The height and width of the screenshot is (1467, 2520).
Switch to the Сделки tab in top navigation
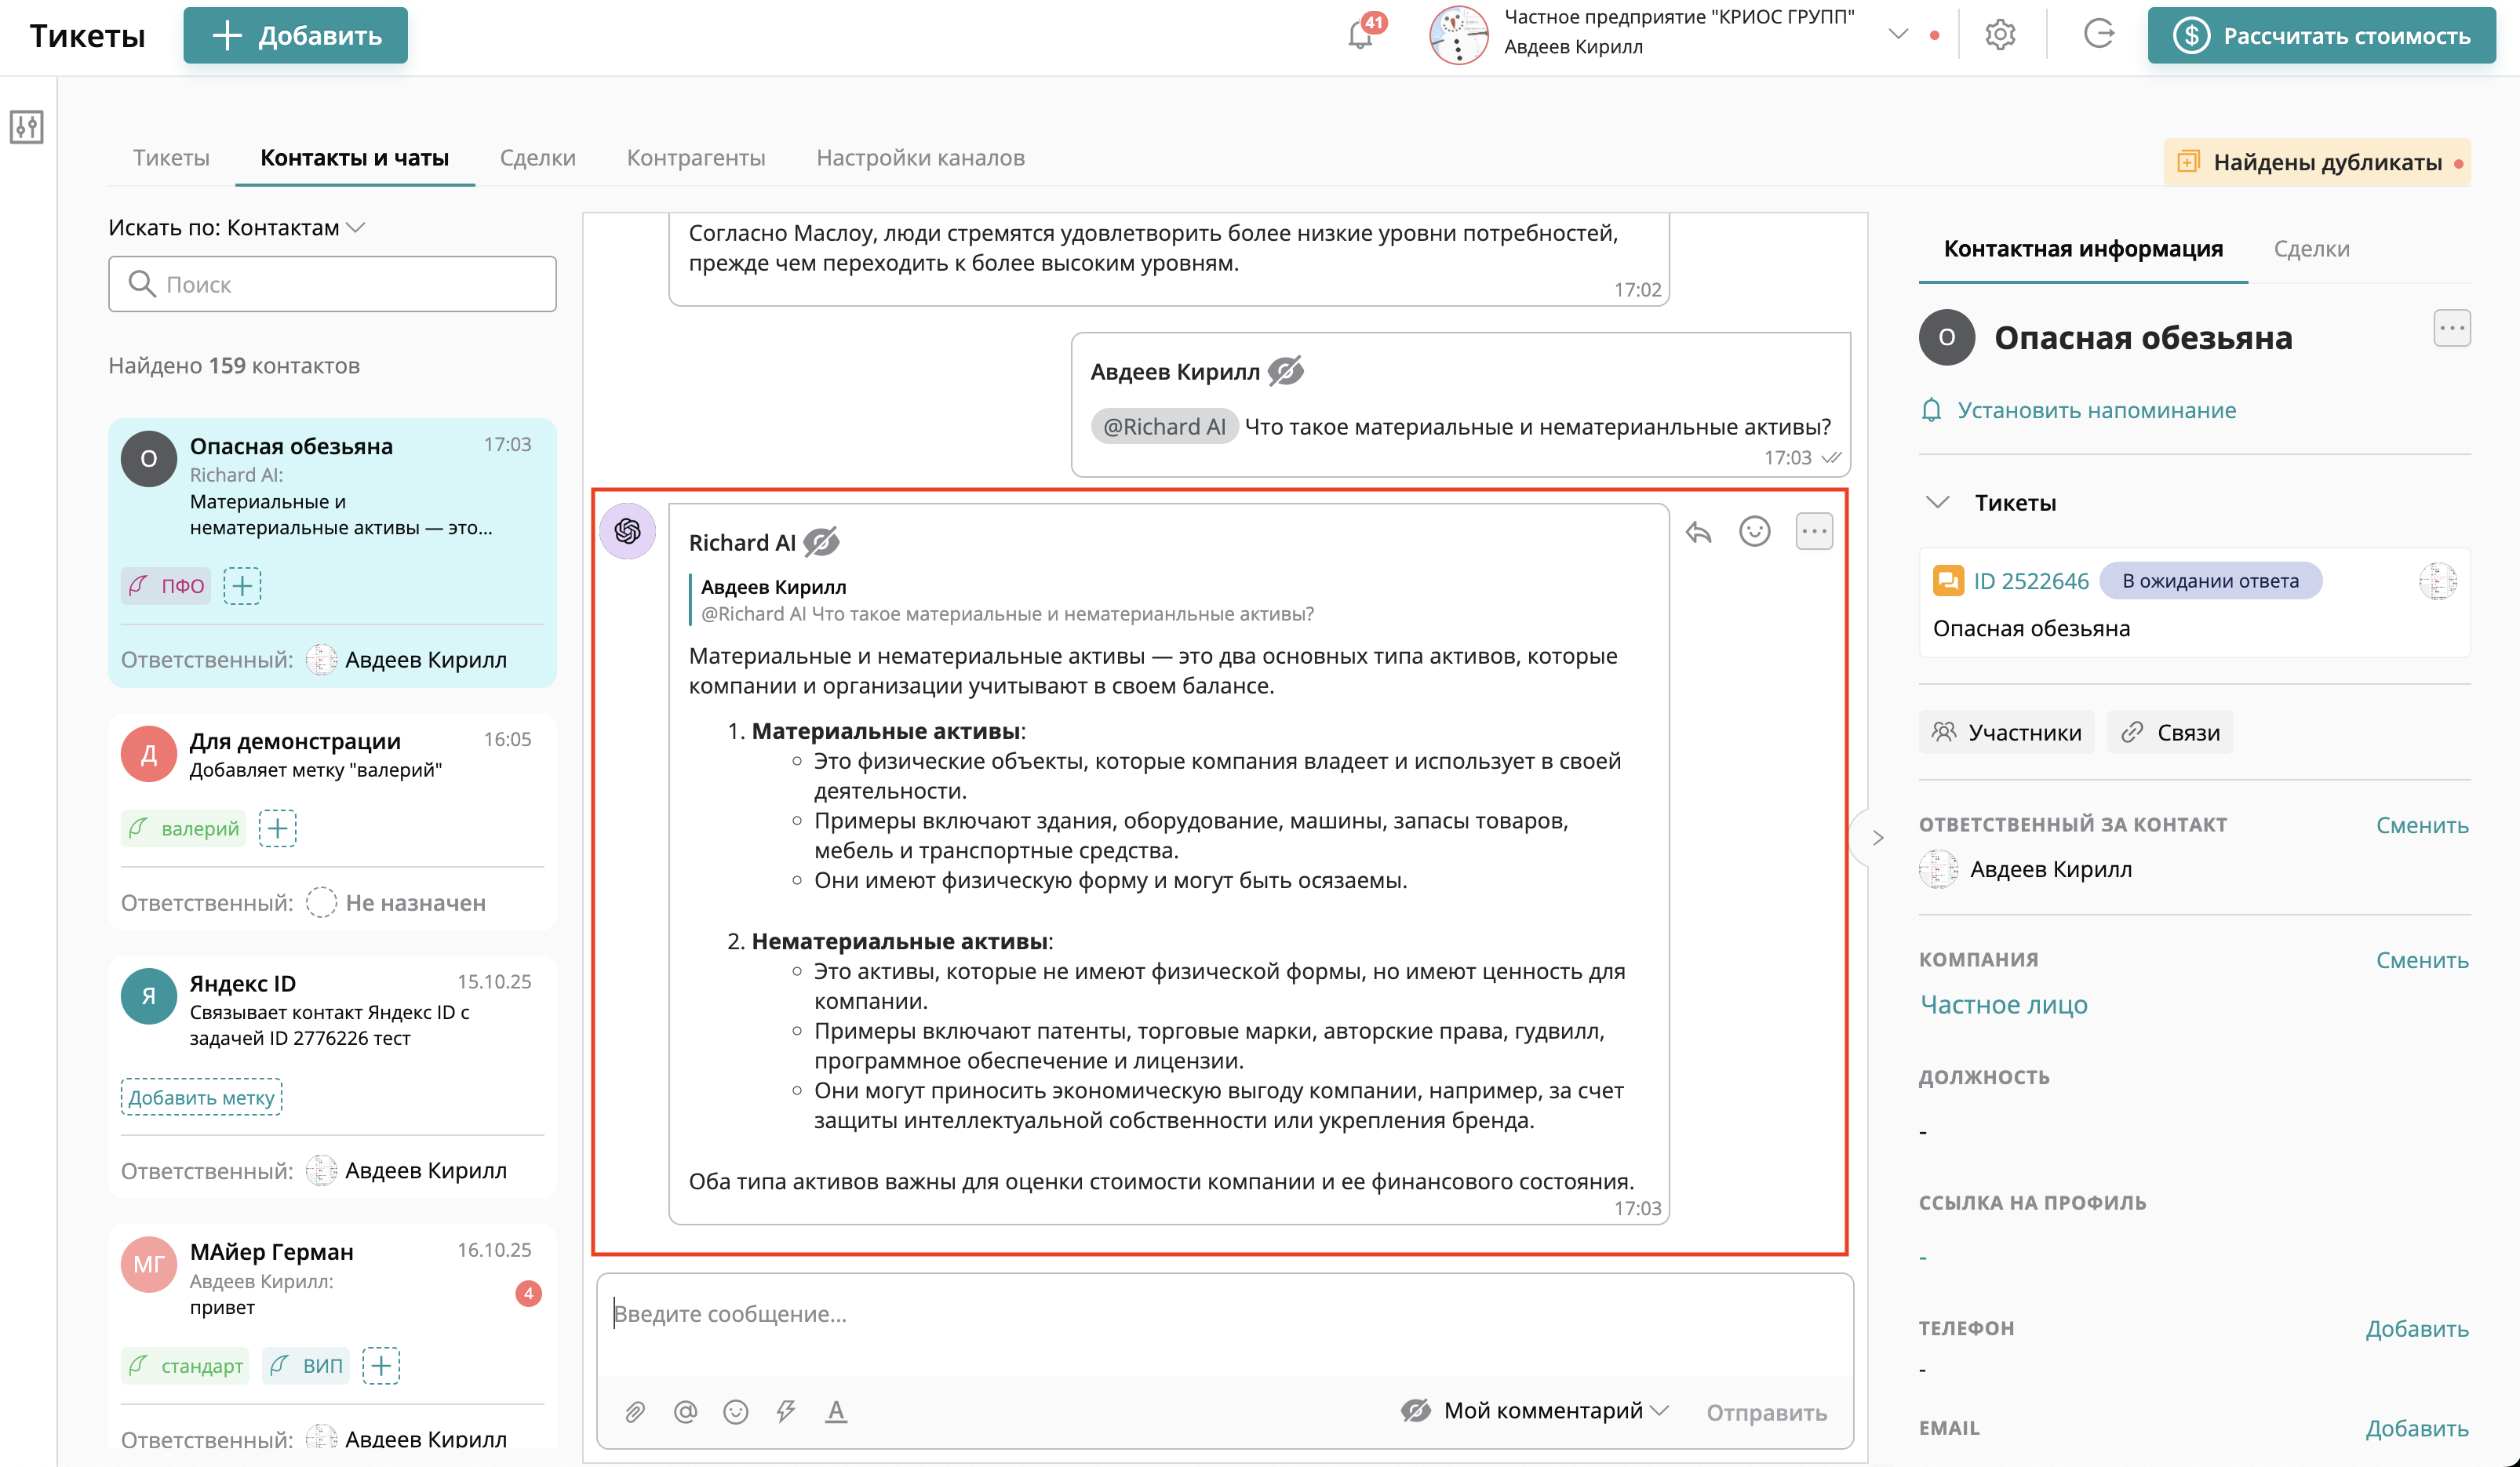(x=537, y=158)
